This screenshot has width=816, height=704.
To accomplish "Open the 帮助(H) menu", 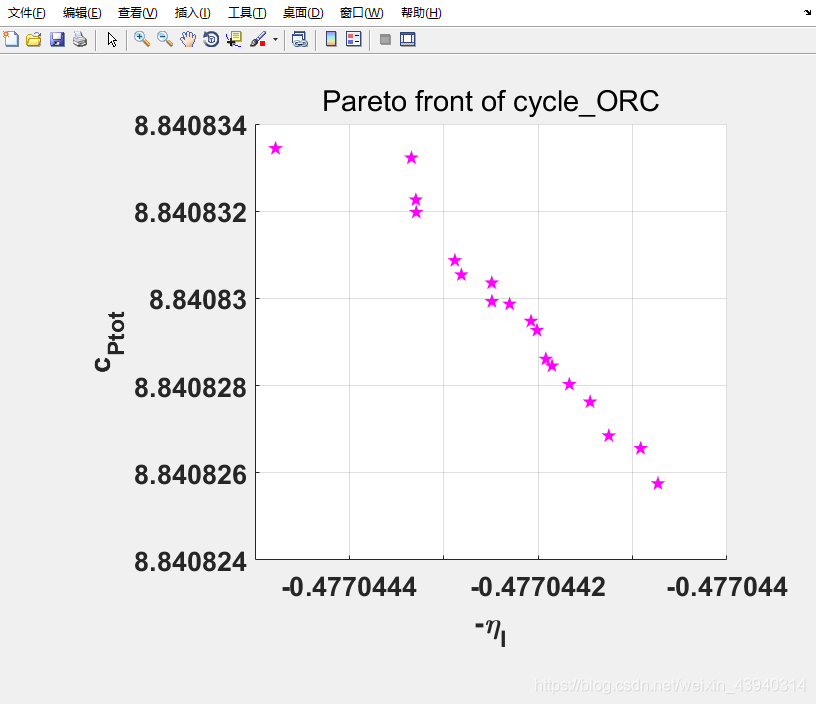I will click(x=421, y=13).
